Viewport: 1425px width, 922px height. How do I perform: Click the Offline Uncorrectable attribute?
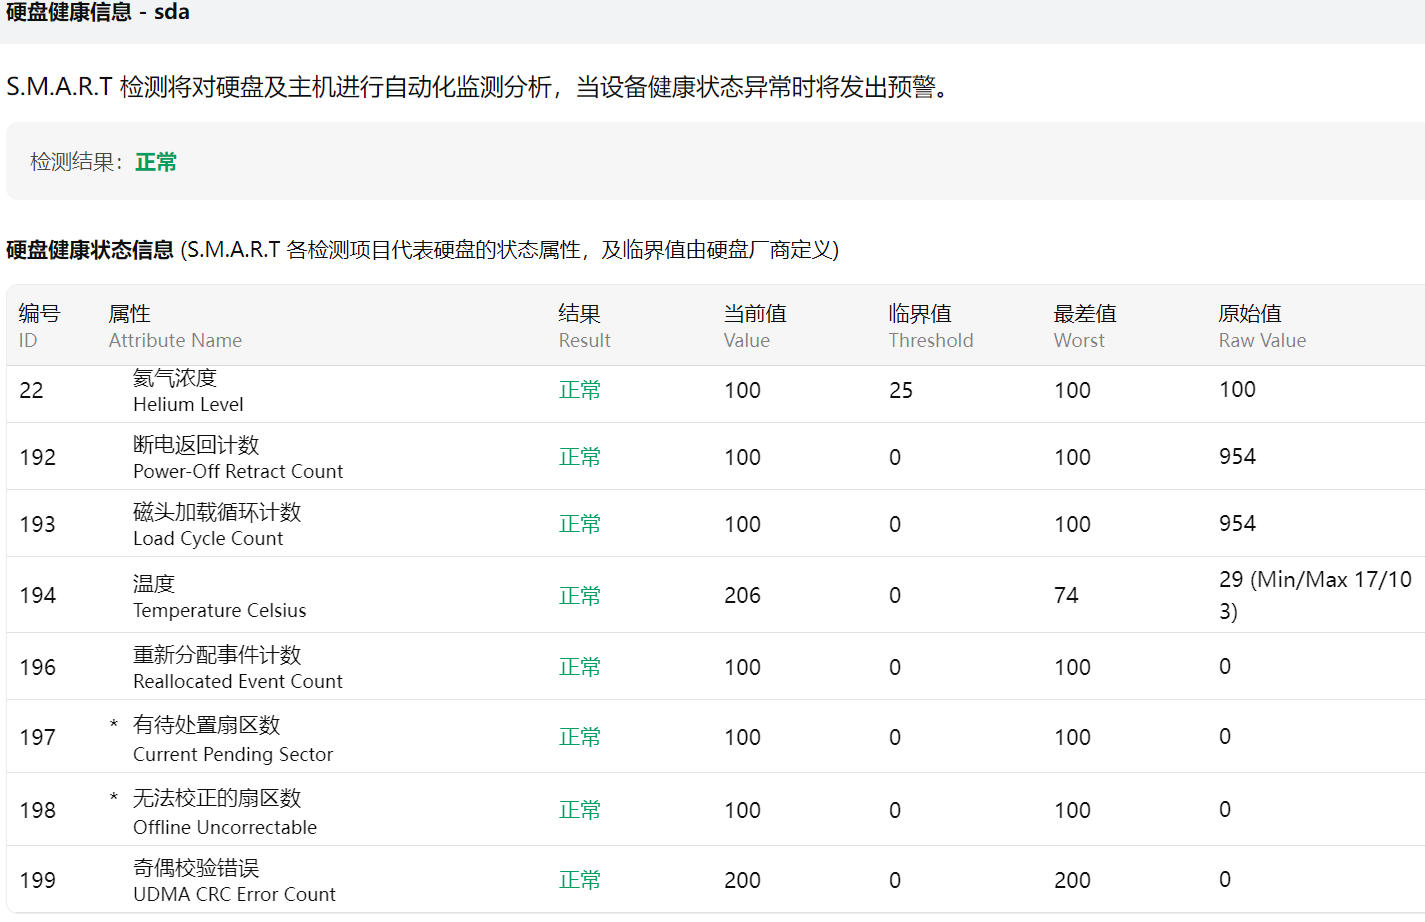pyautogui.click(x=225, y=813)
